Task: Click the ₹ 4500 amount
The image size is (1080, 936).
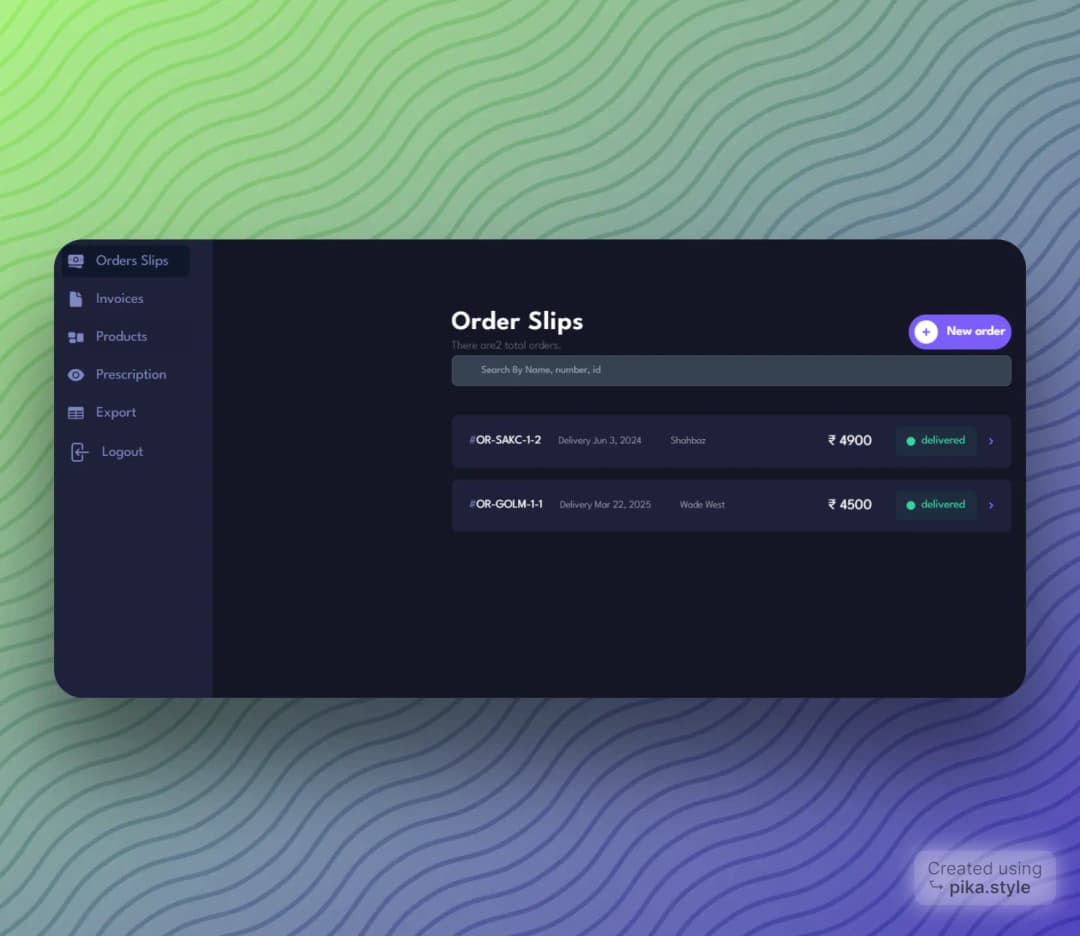Action: 849,505
